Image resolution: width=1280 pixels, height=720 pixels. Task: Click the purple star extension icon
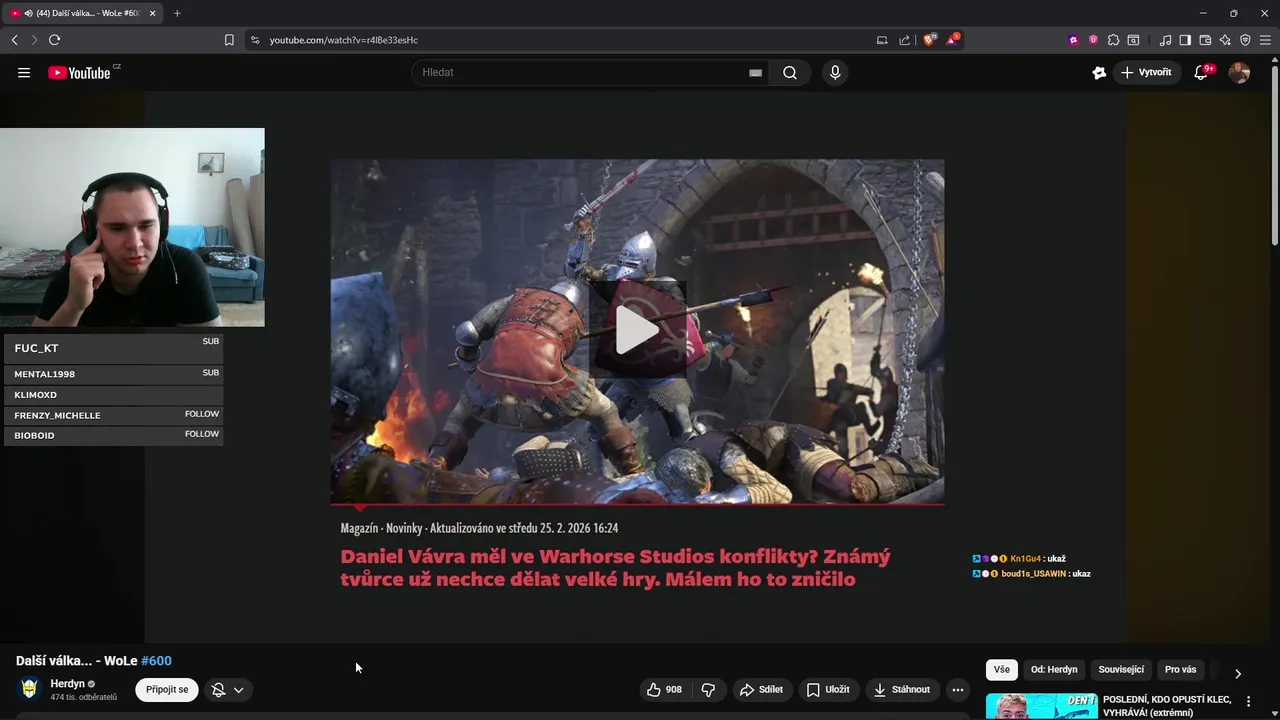(x=1074, y=40)
